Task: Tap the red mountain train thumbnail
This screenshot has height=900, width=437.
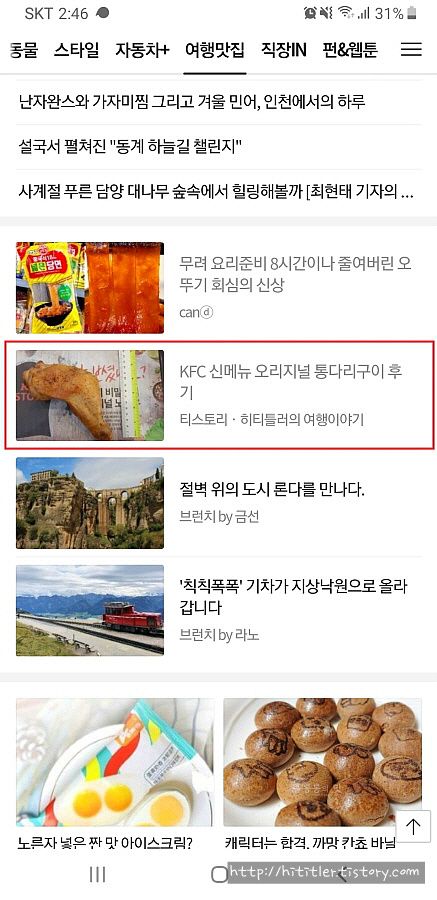Action: click(x=90, y=610)
